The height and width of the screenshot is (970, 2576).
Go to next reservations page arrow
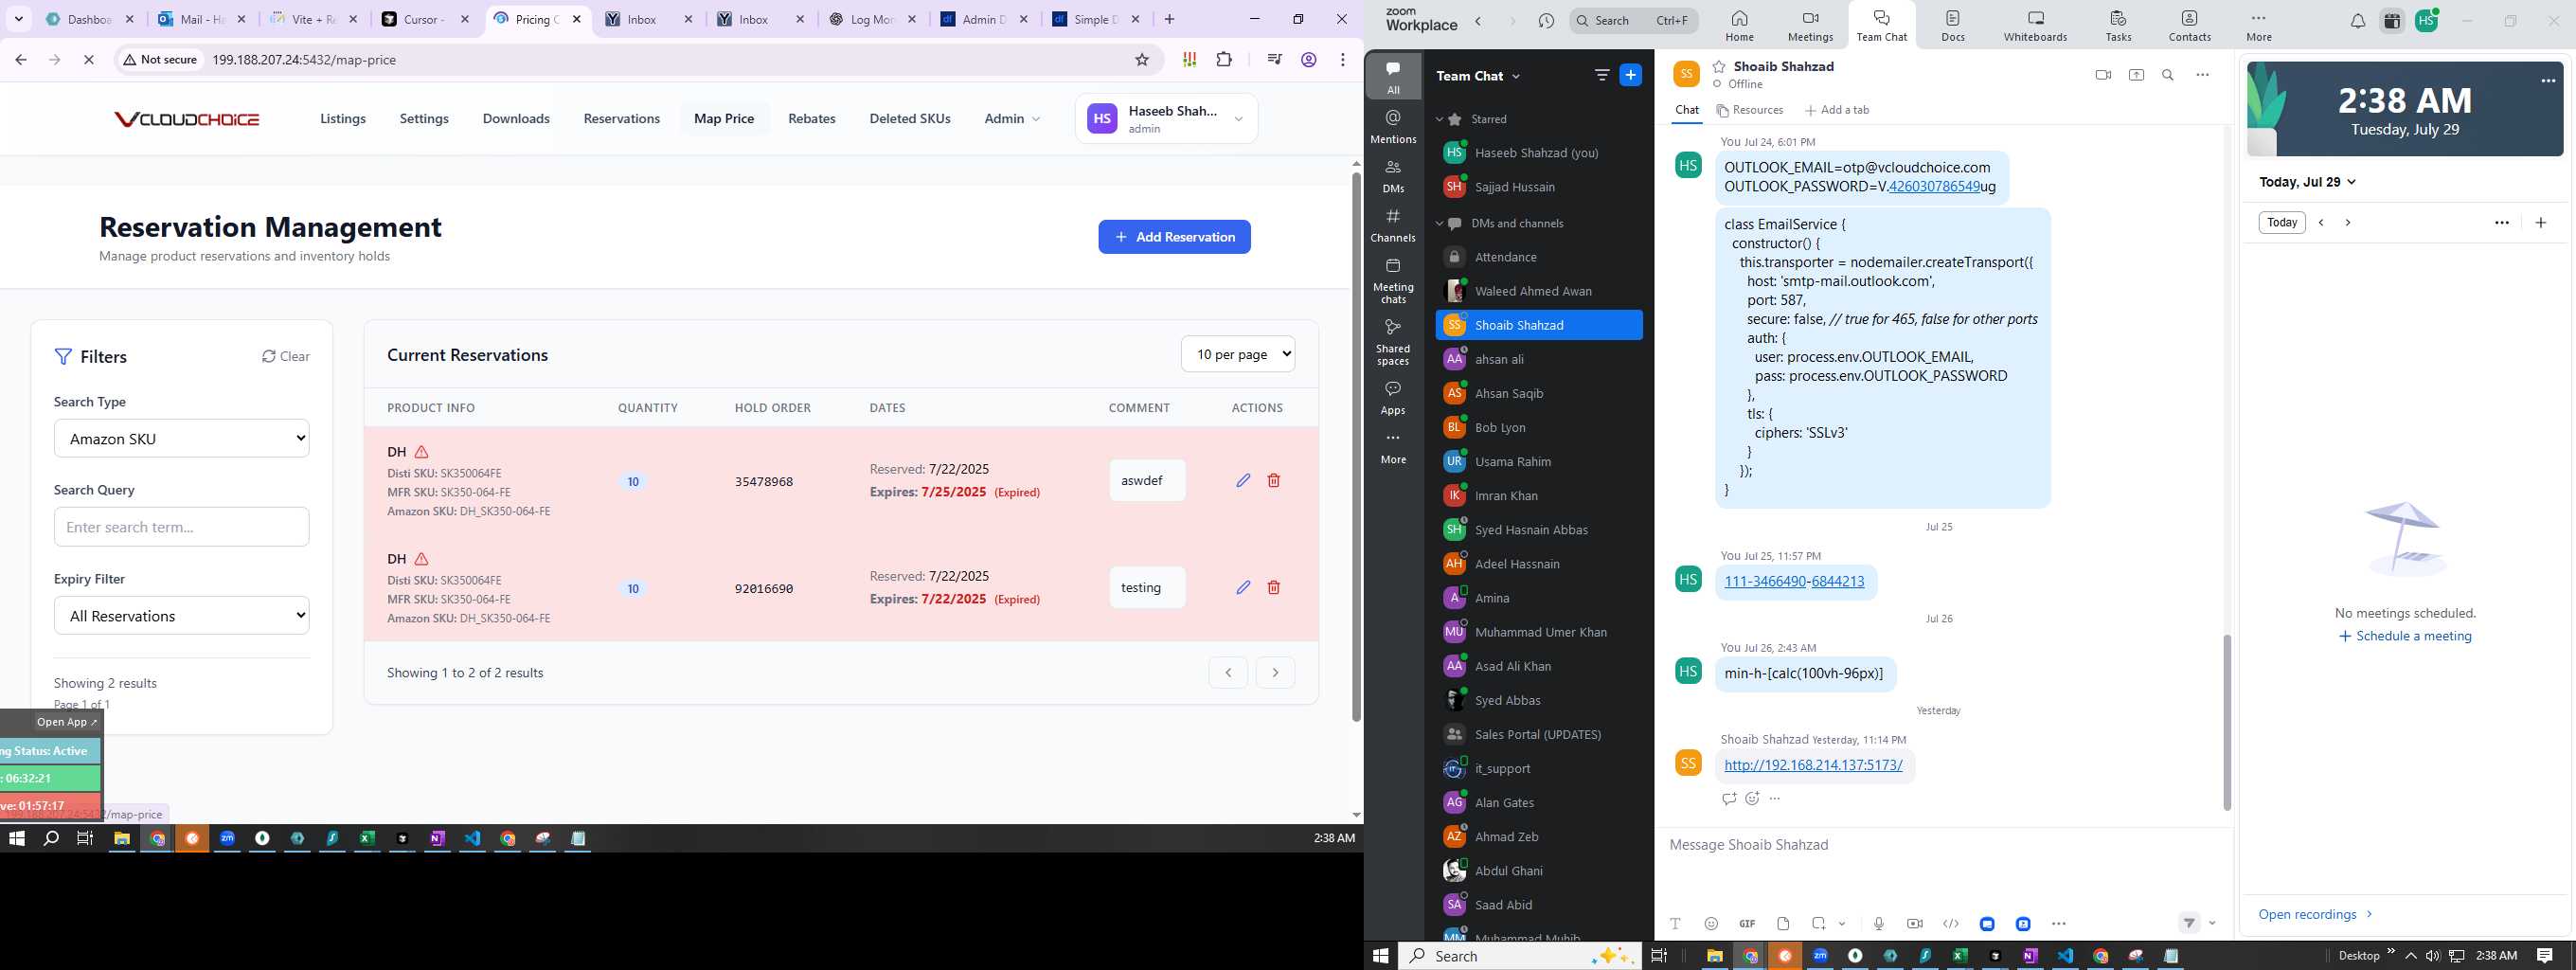(x=1275, y=672)
